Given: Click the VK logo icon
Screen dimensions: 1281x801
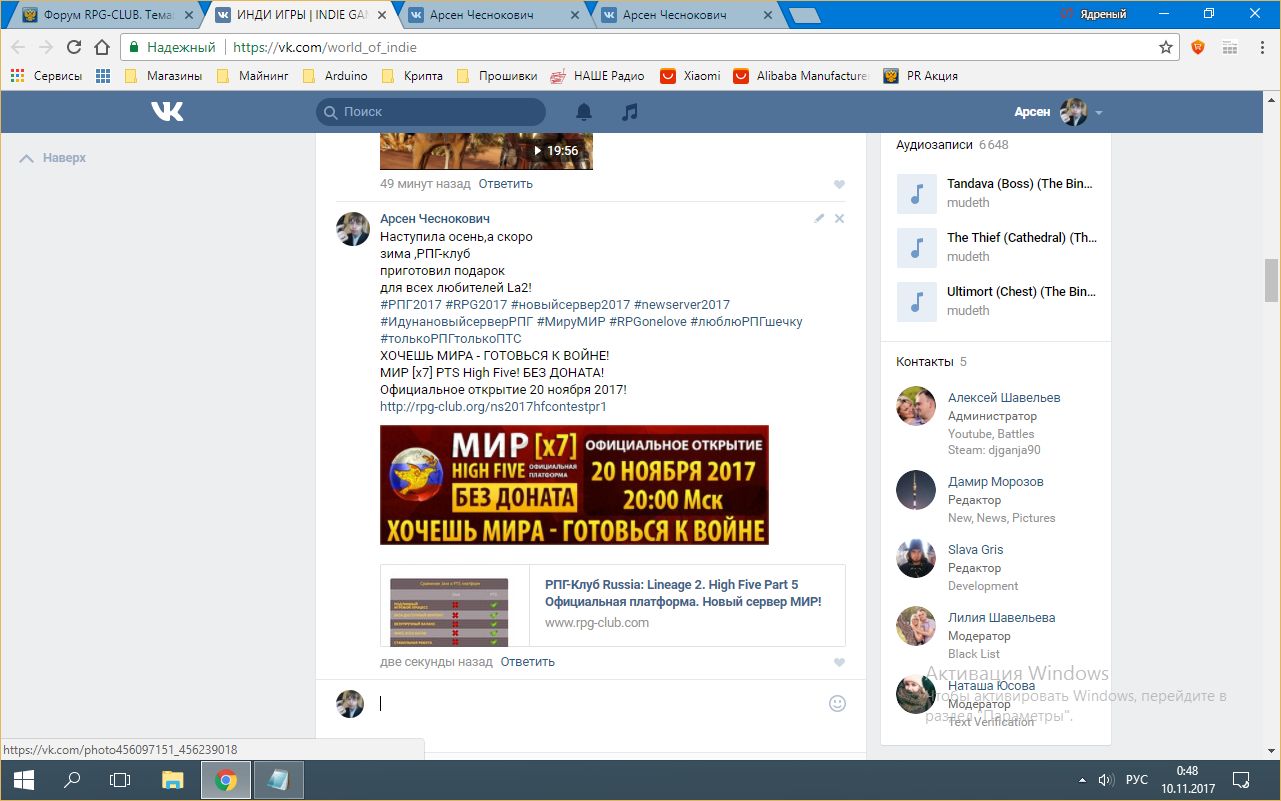Looking at the screenshot, I should [167, 112].
